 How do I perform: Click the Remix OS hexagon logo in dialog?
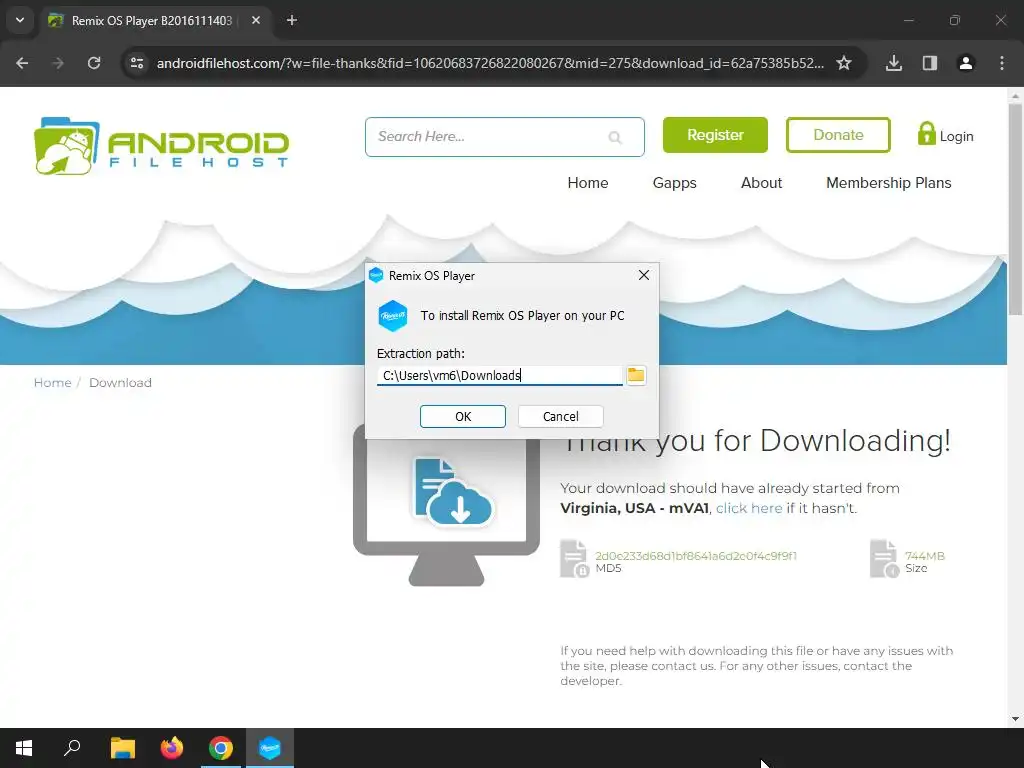392,316
